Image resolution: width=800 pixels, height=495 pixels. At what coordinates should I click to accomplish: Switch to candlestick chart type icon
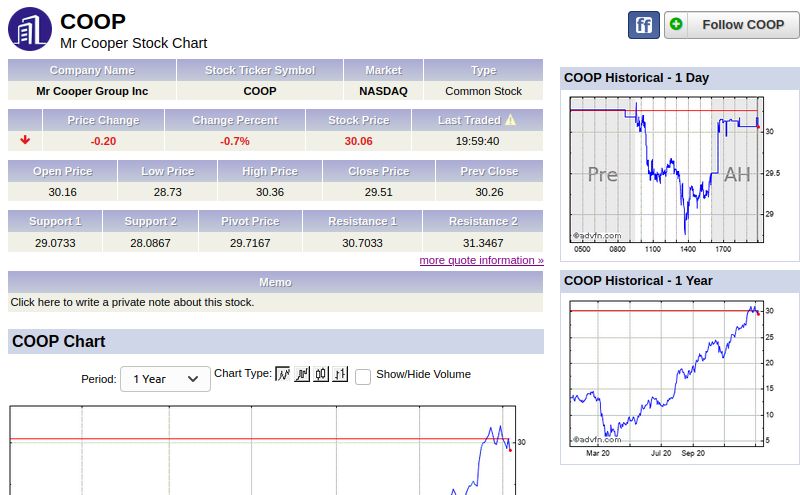tap(321, 374)
